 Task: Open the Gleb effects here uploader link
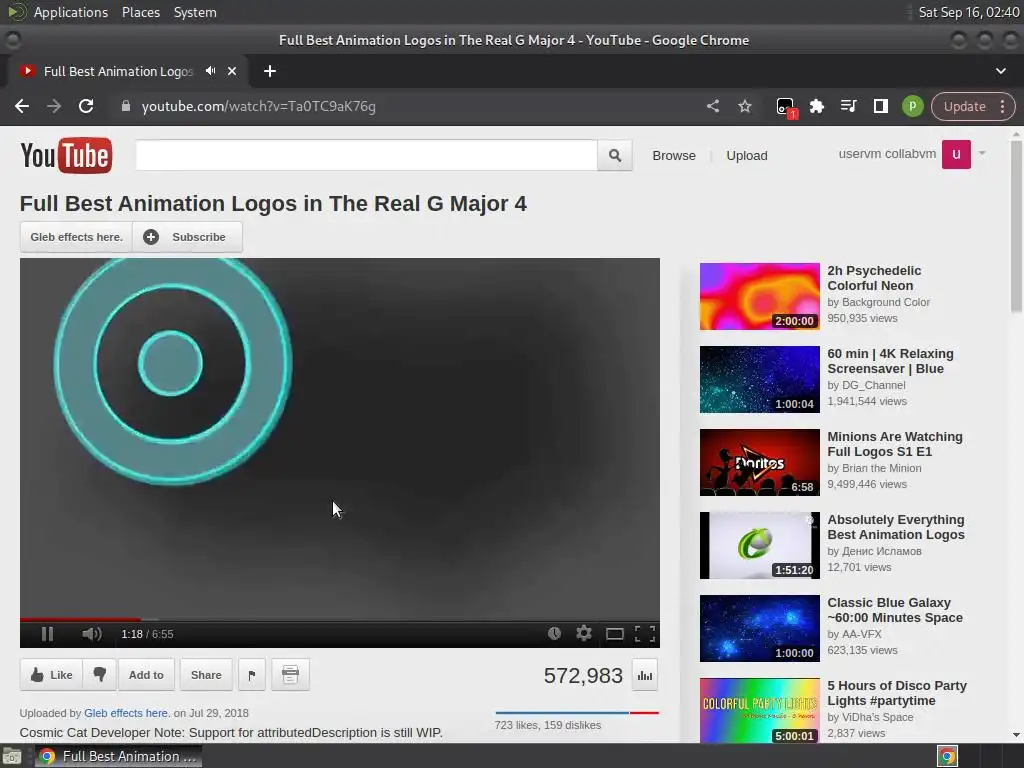[x=126, y=713]
